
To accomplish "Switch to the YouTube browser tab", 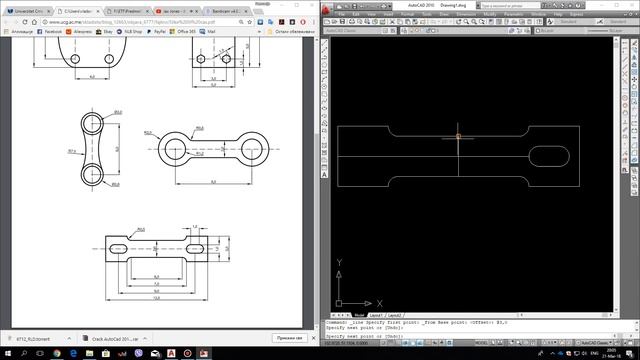I will click(x=177, y=11).
